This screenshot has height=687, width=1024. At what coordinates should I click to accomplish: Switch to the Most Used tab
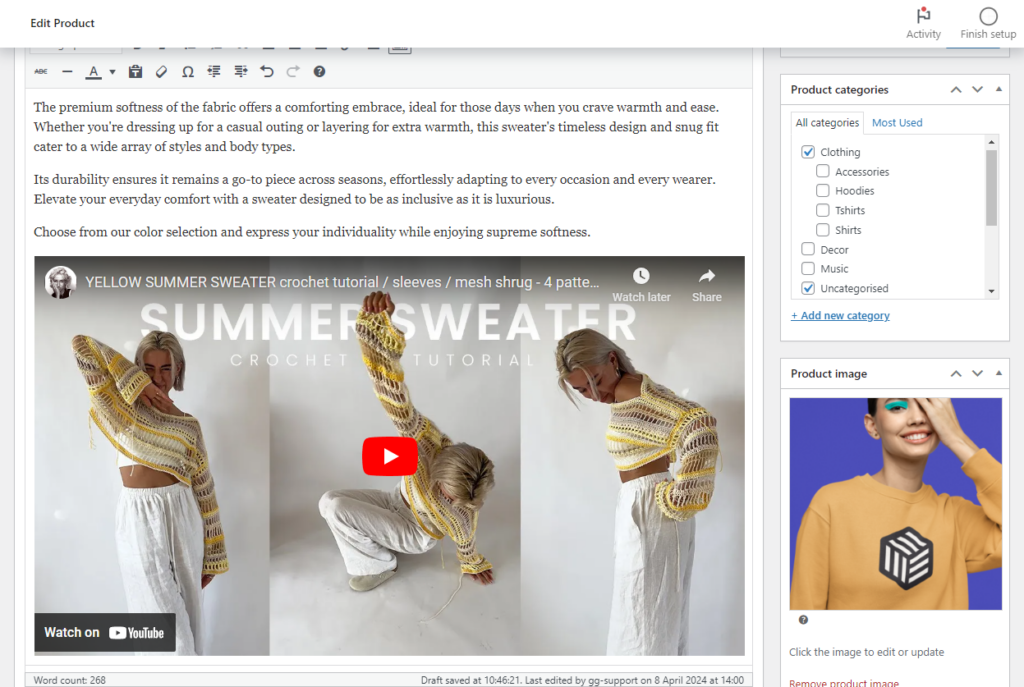(897, 123)
